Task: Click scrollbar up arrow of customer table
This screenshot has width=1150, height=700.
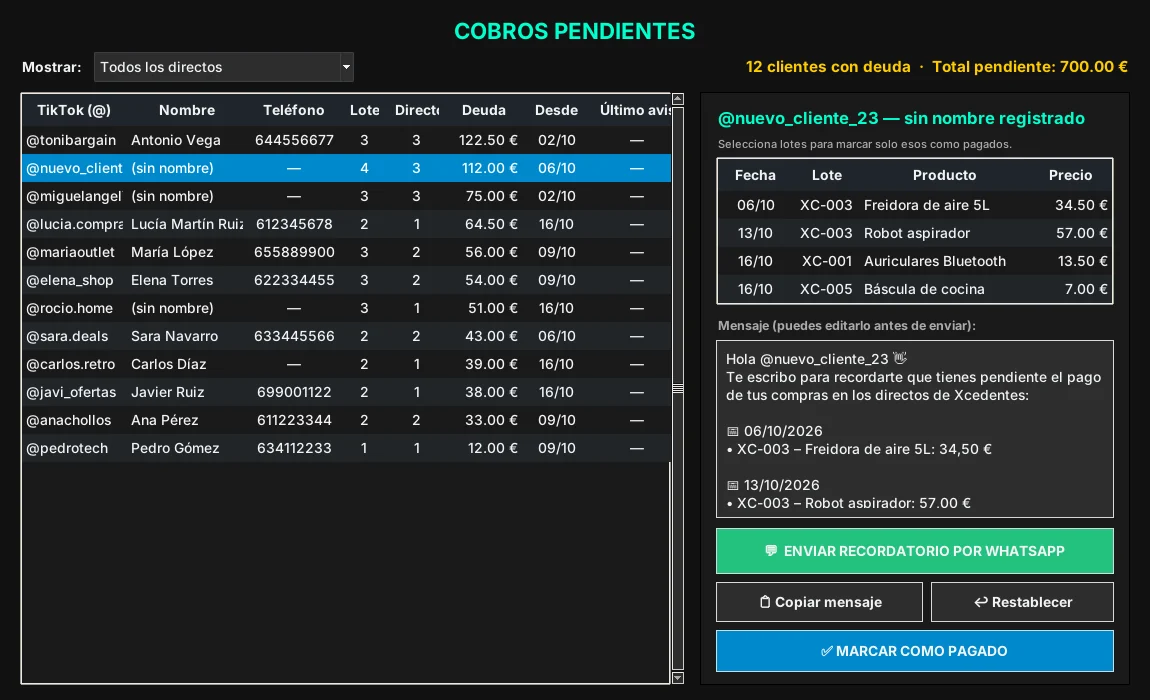Action: (x=678, y=99)
